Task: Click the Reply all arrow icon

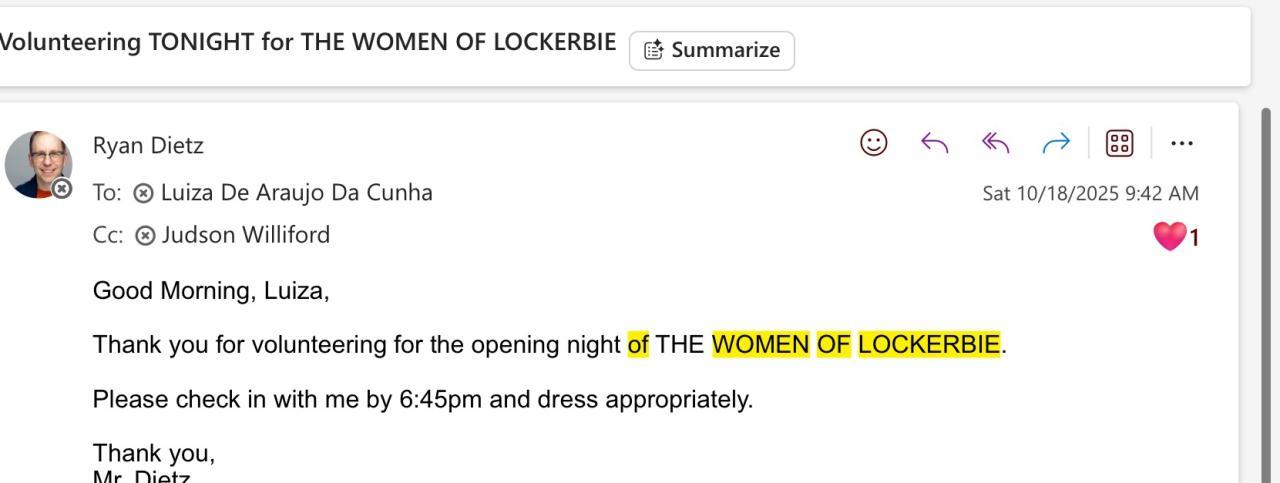Action: coord(996,144)
